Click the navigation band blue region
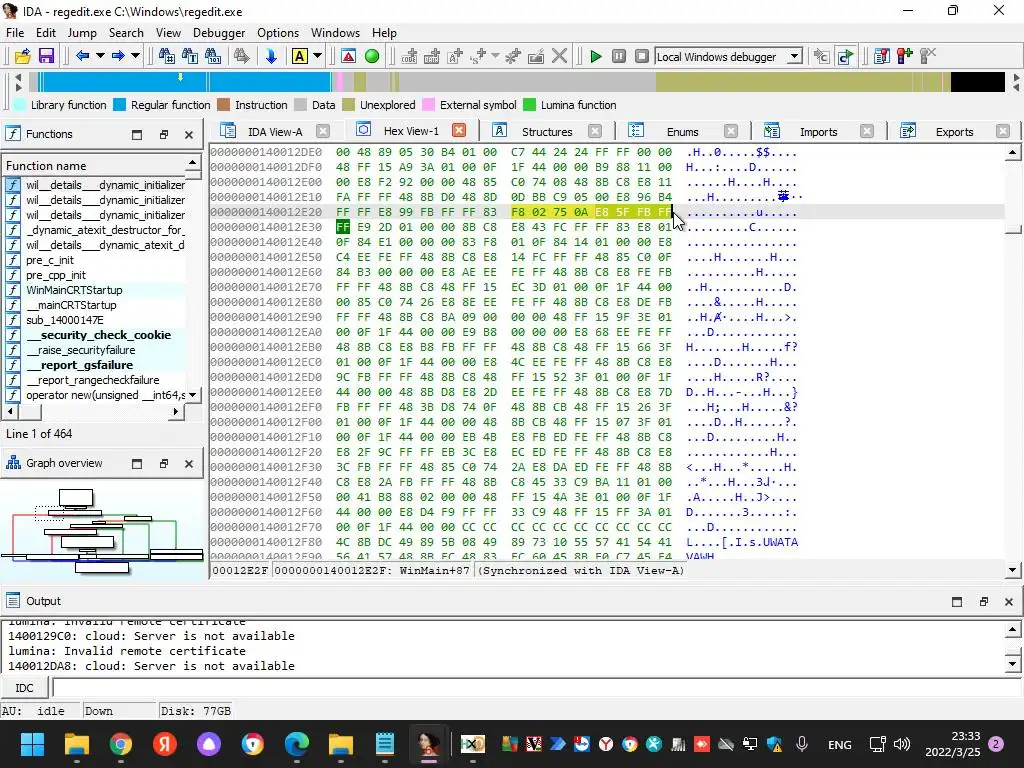 tap(183, 82)
